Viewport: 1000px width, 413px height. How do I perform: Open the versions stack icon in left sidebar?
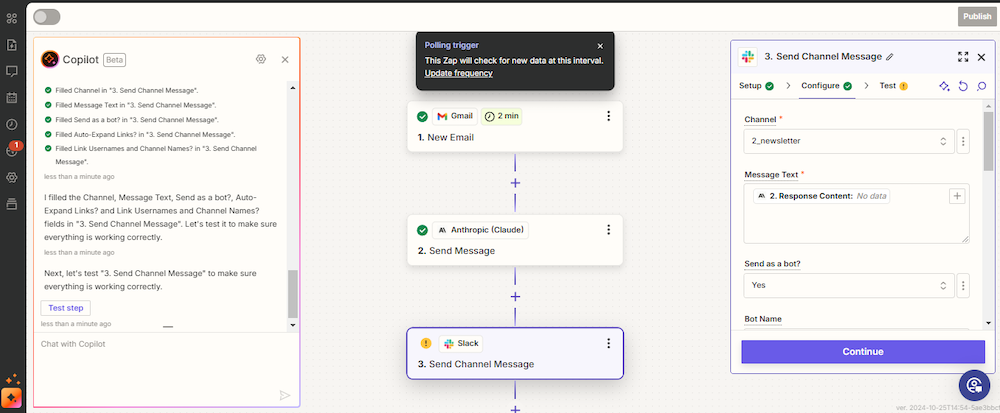(x=11, y=204)
